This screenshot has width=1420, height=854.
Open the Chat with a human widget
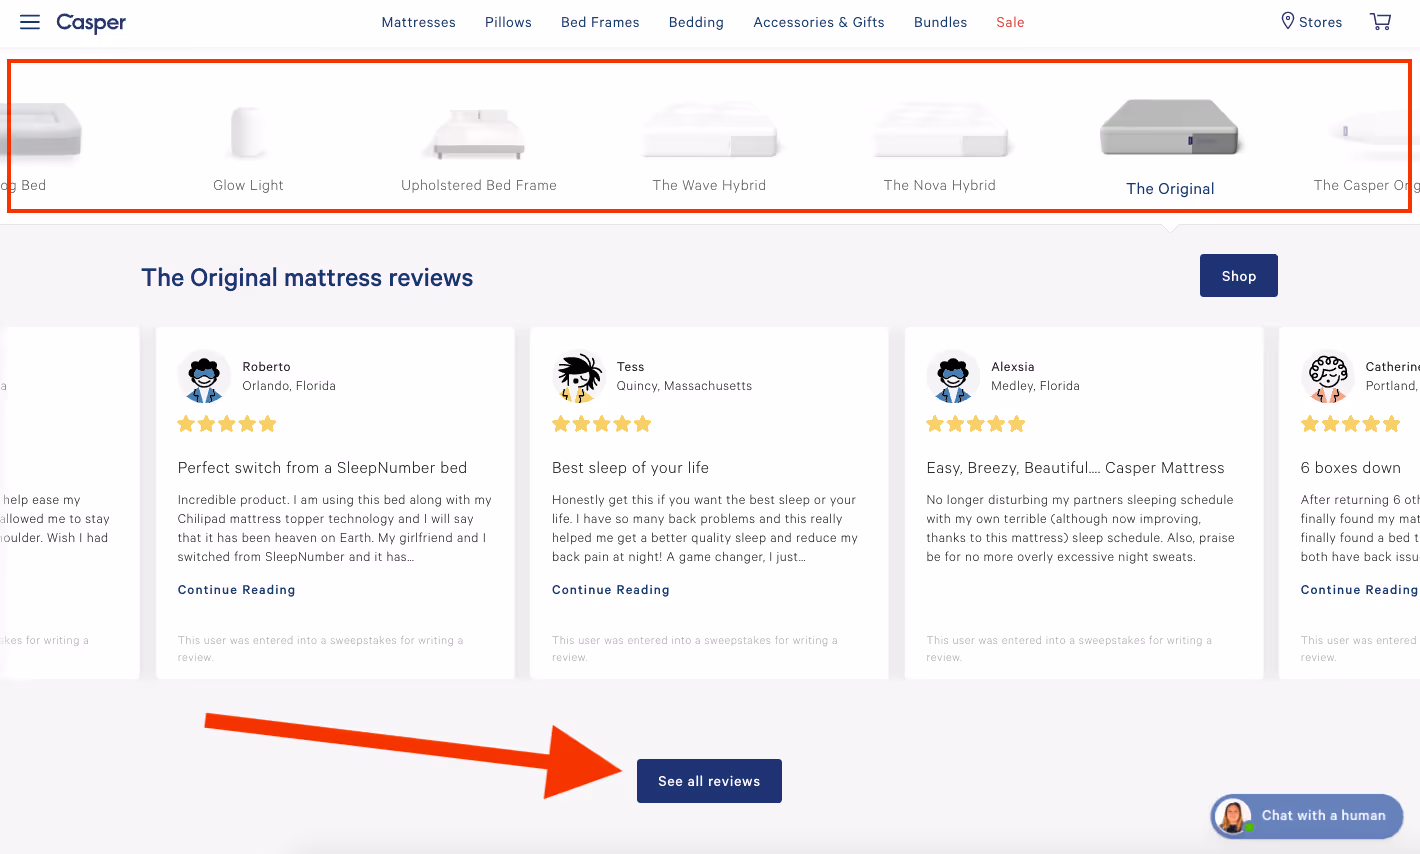pos(1307,816)
